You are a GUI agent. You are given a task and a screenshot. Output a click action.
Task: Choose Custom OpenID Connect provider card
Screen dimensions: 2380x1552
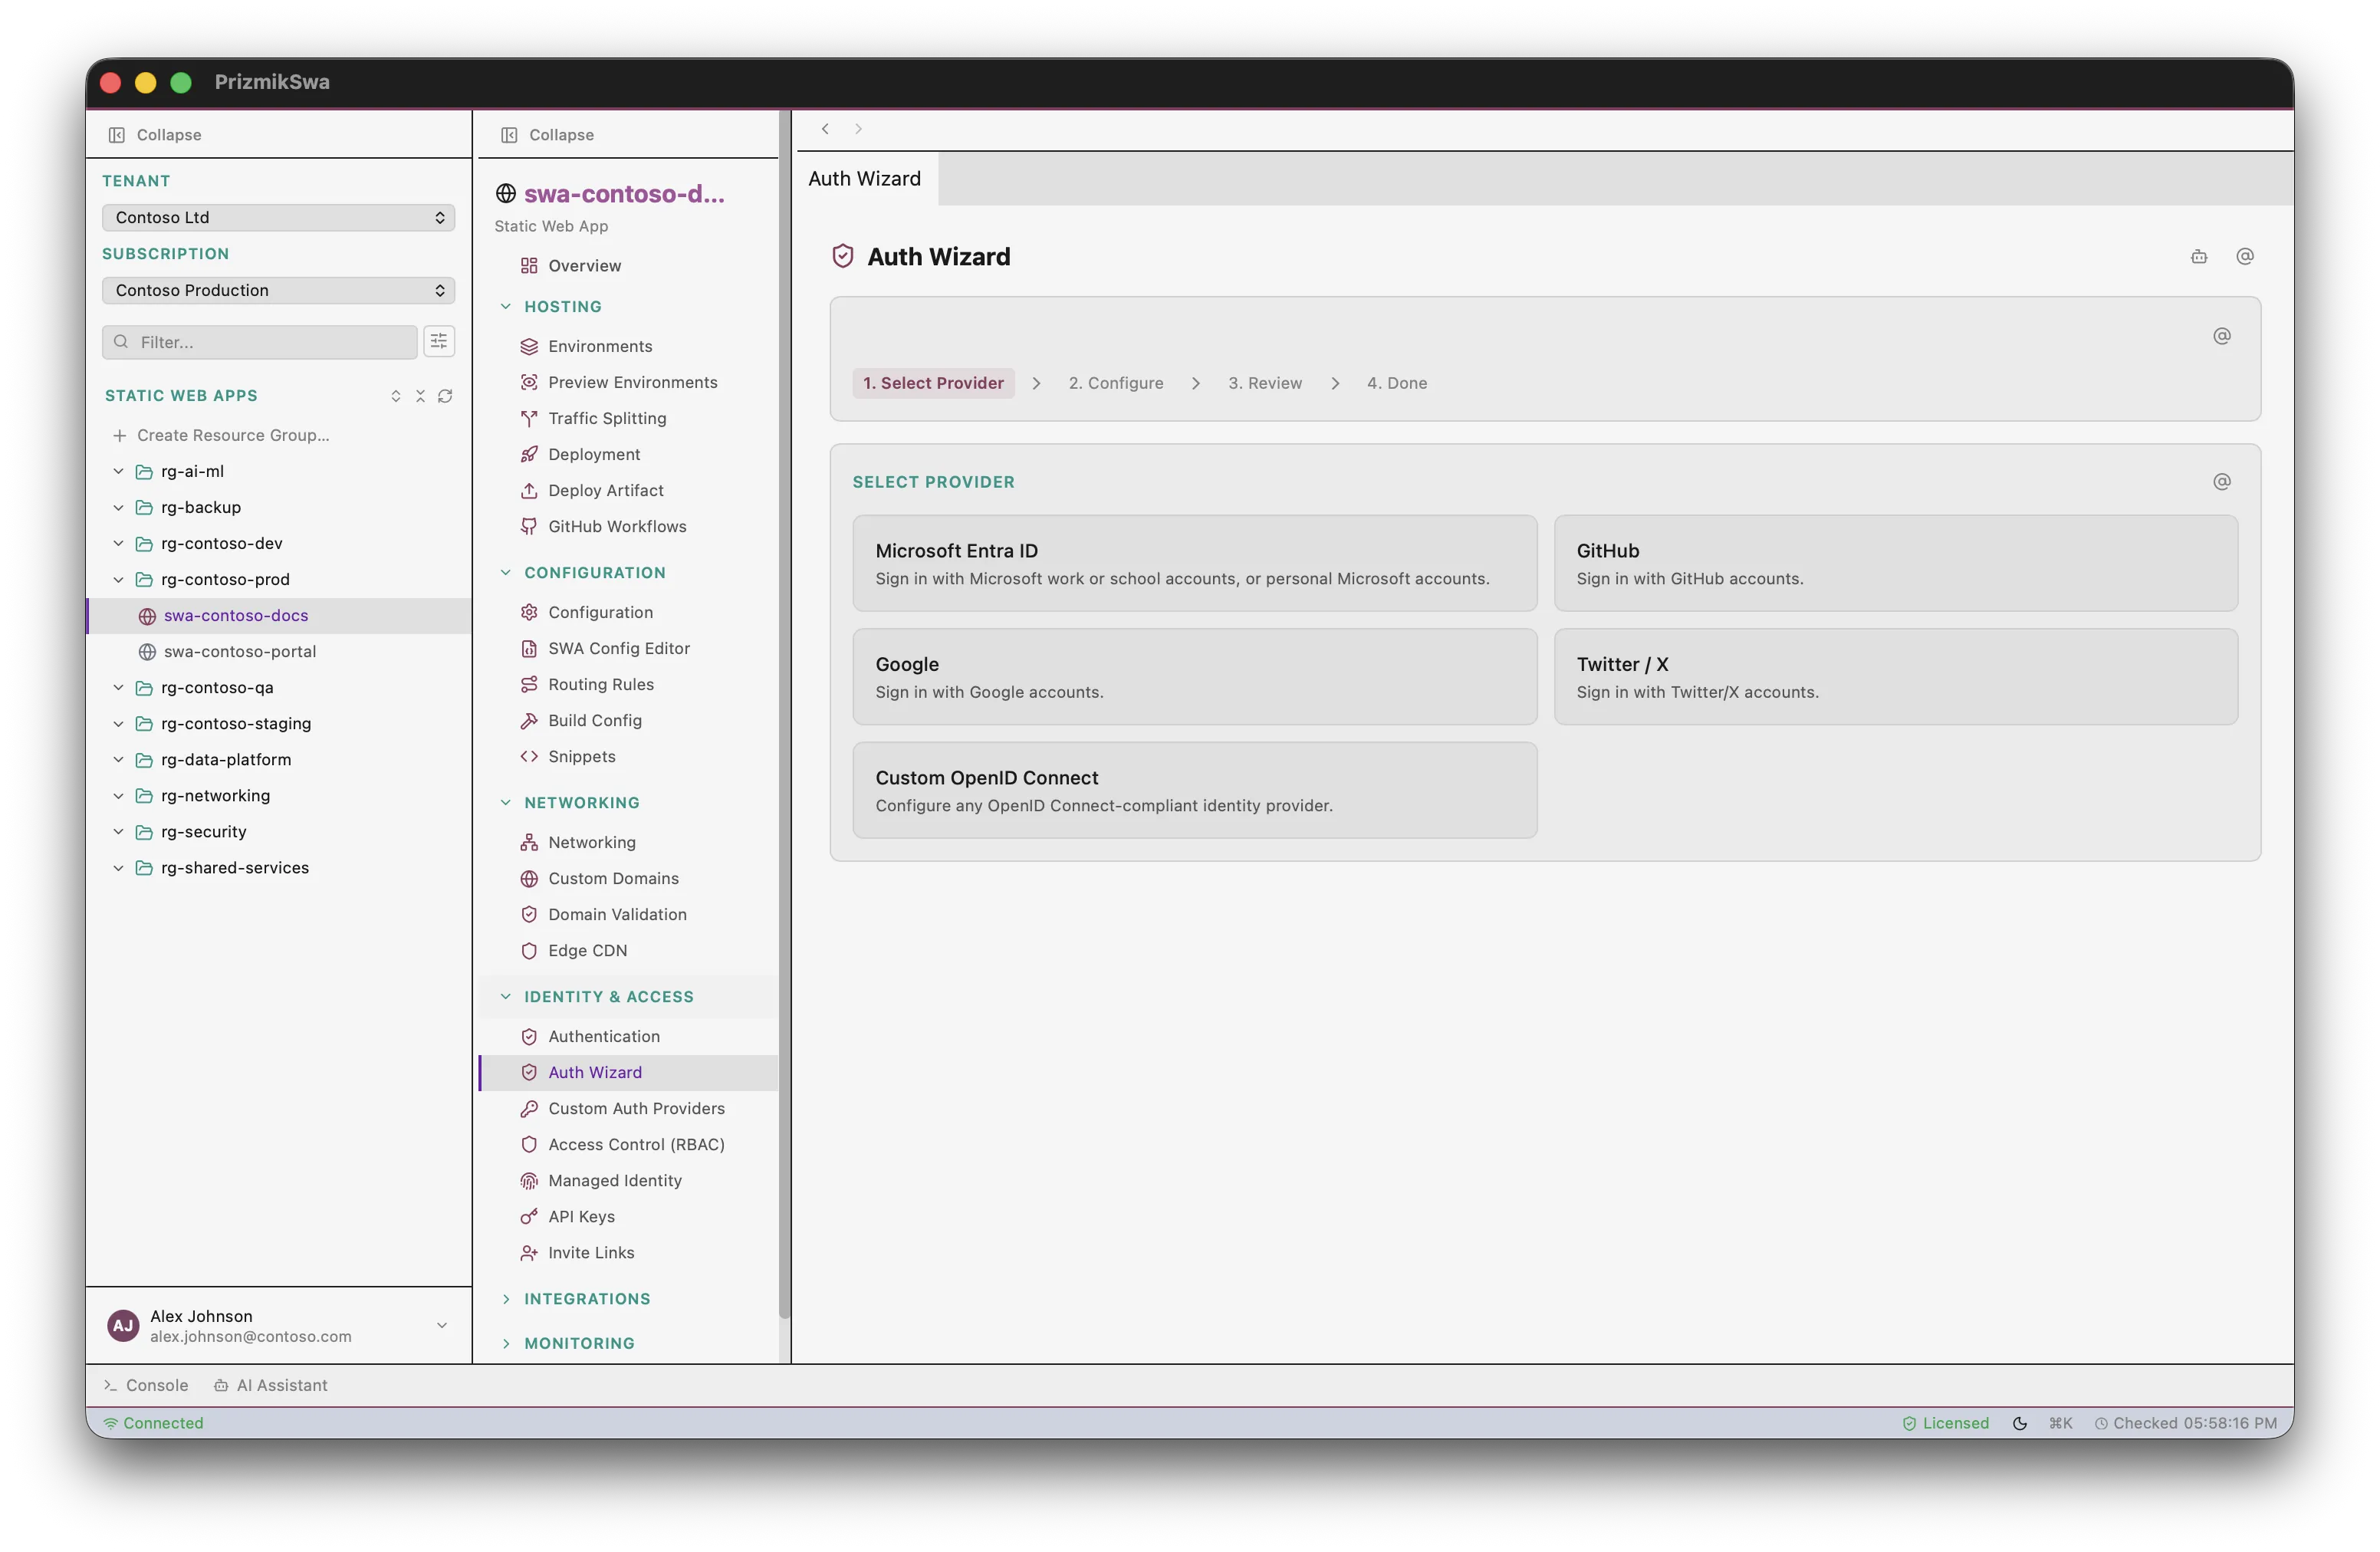pos(1194,790)
